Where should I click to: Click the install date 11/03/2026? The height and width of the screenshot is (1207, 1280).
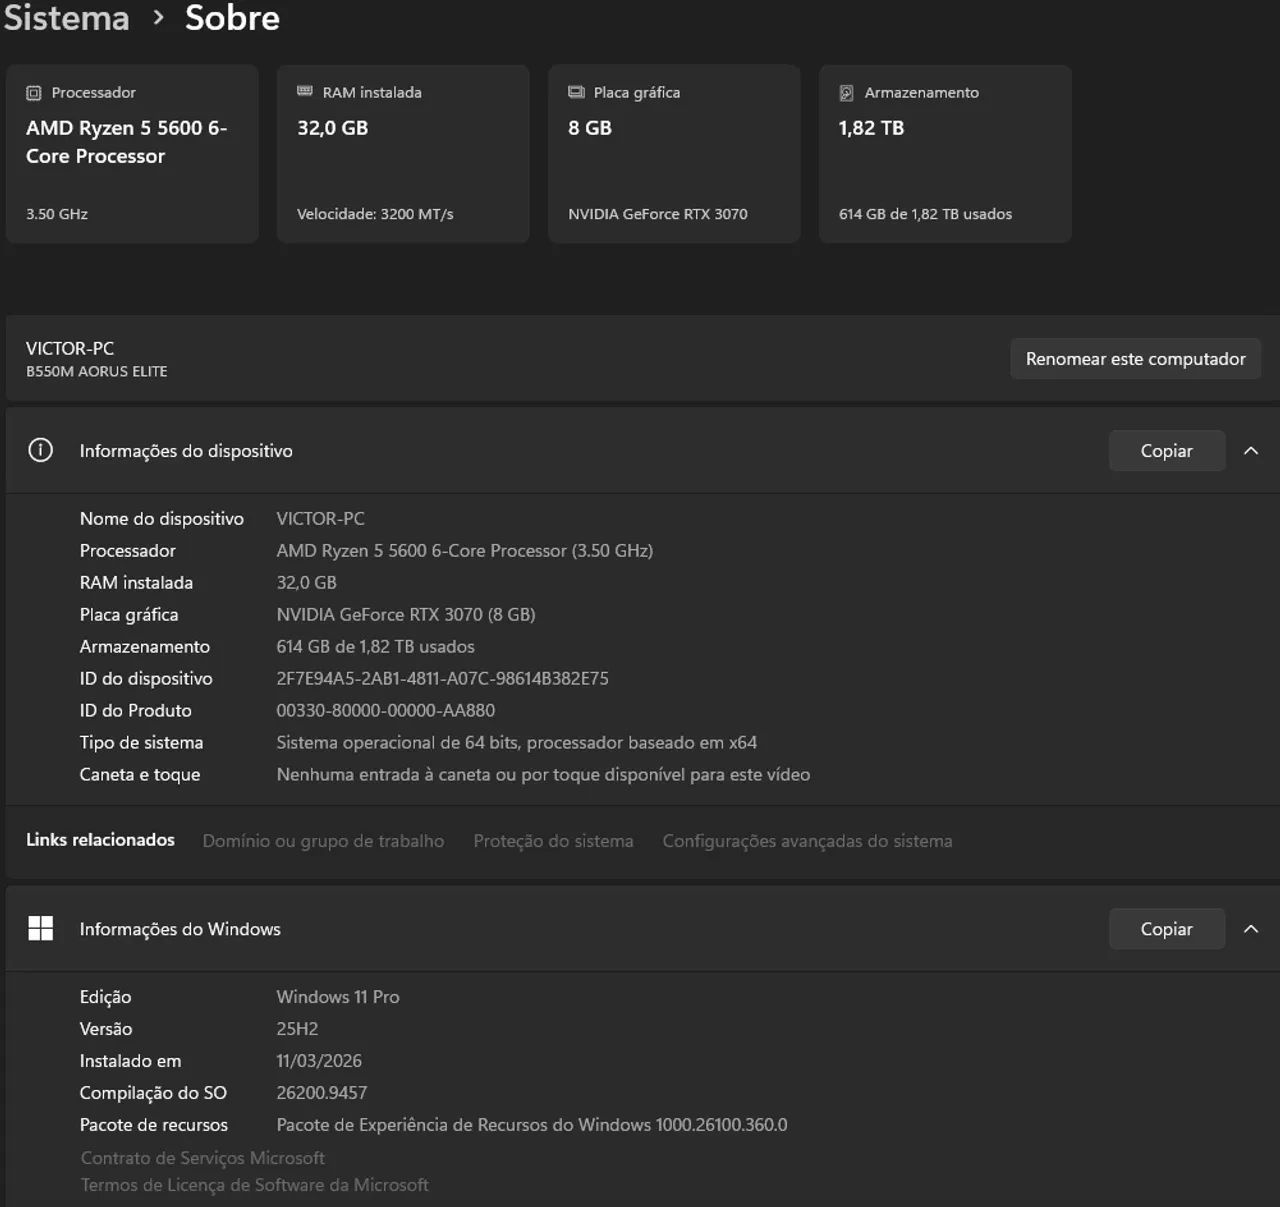[x=319, y=1061]
